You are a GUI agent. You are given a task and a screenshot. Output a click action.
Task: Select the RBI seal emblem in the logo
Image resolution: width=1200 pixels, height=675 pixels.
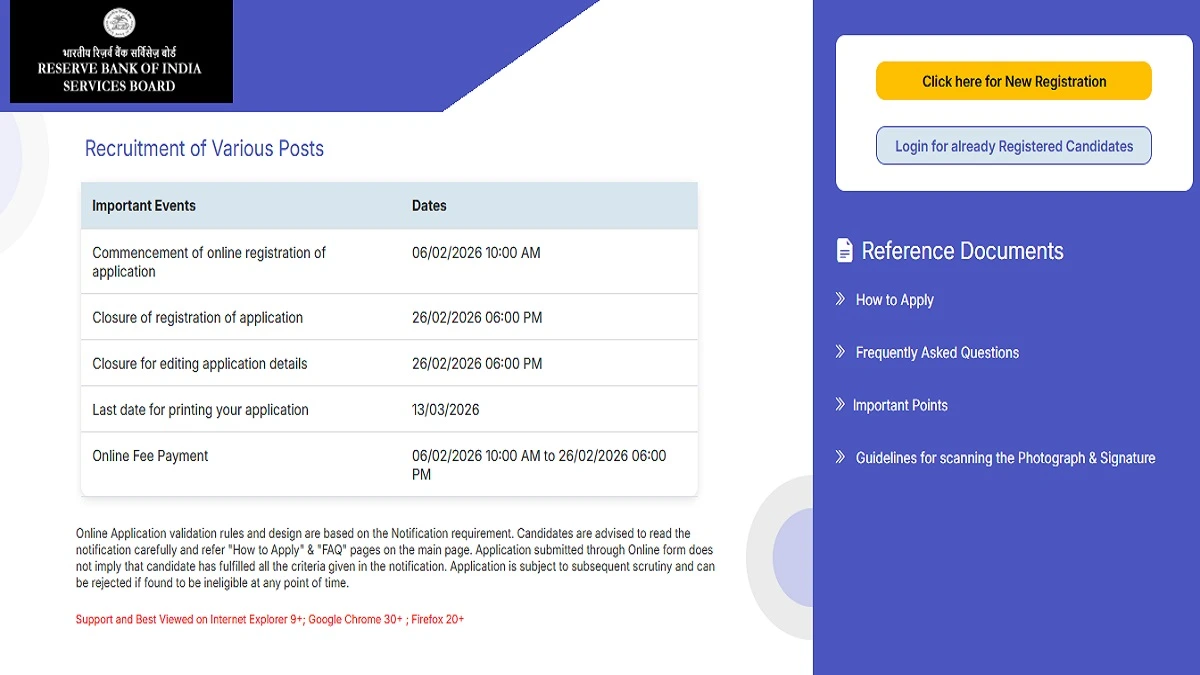point(119,24)
